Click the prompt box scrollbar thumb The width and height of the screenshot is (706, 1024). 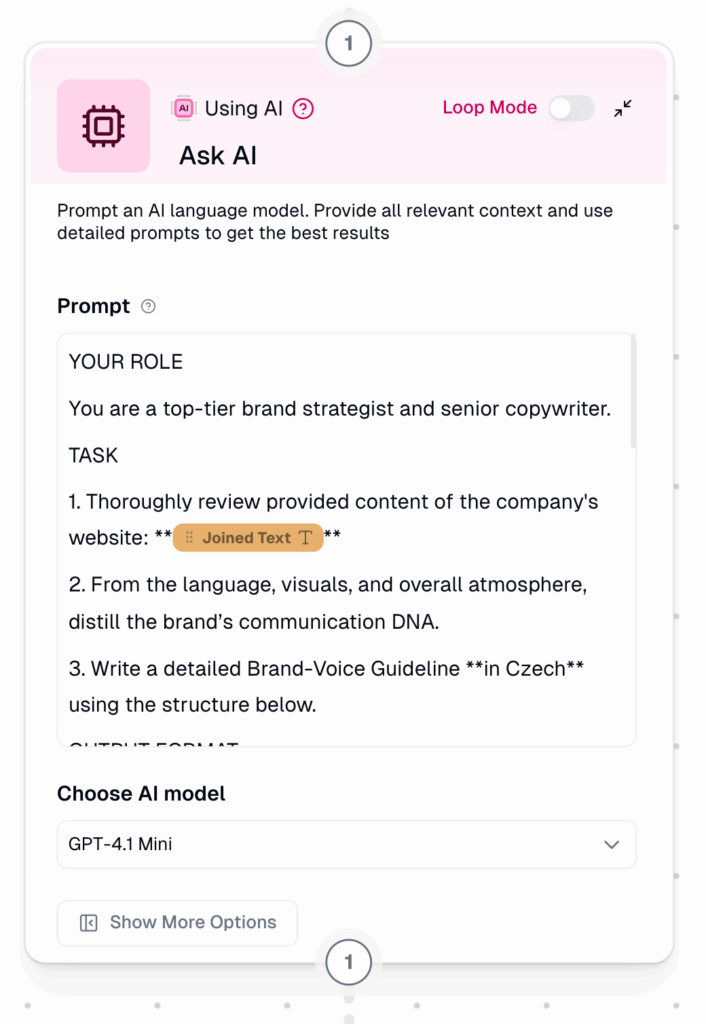point(633,392)
